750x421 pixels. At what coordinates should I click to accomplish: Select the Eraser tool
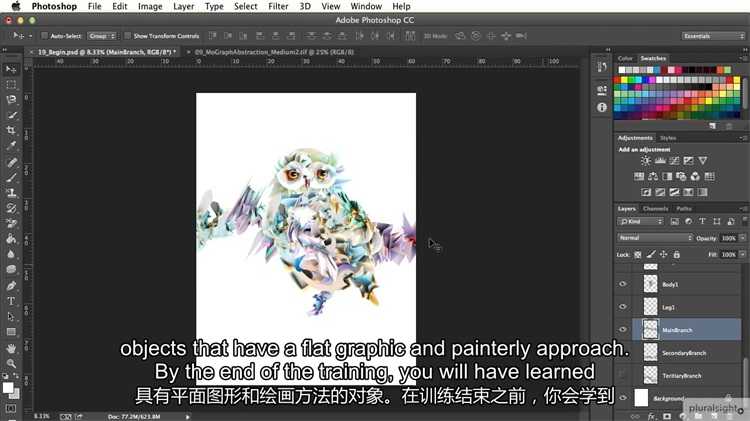pyautogui.click(x=11, y=223)
